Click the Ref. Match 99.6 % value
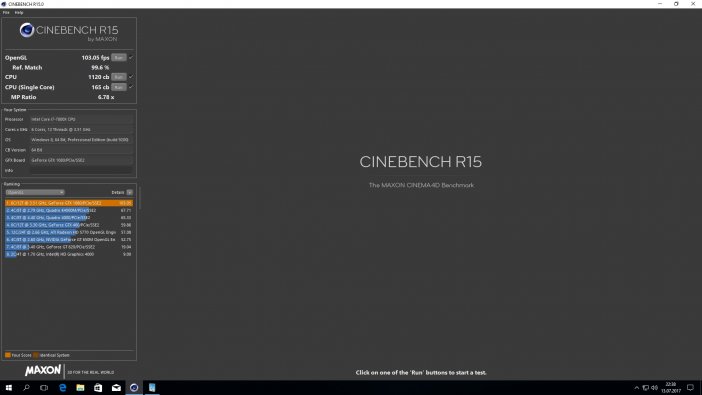 point(100,67)
